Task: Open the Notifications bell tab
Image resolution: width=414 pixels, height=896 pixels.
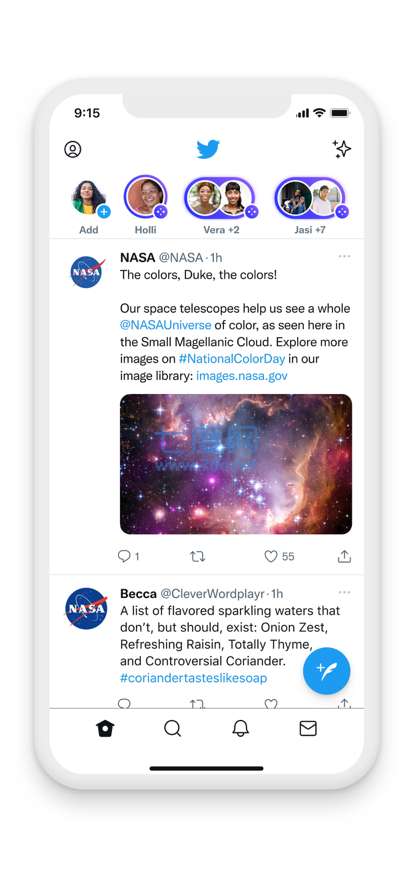Action: [x=241, y=729]
